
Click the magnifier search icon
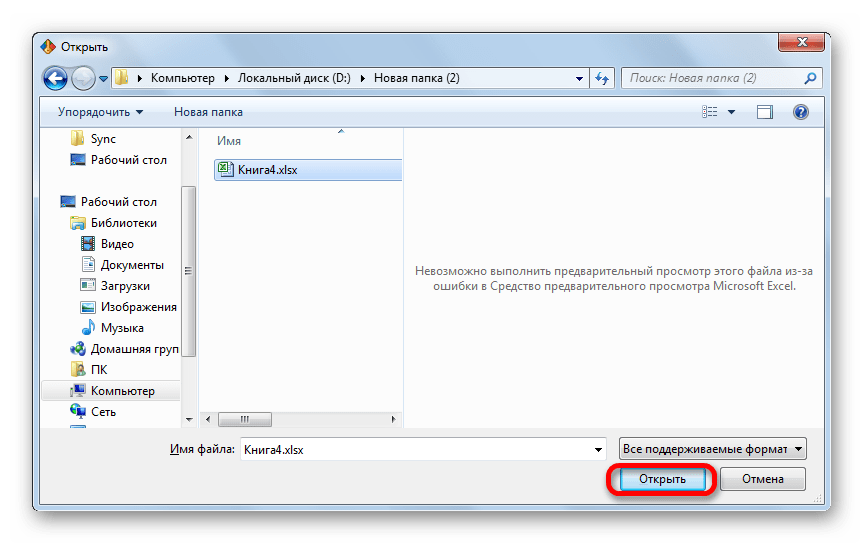tap(810, 78)
